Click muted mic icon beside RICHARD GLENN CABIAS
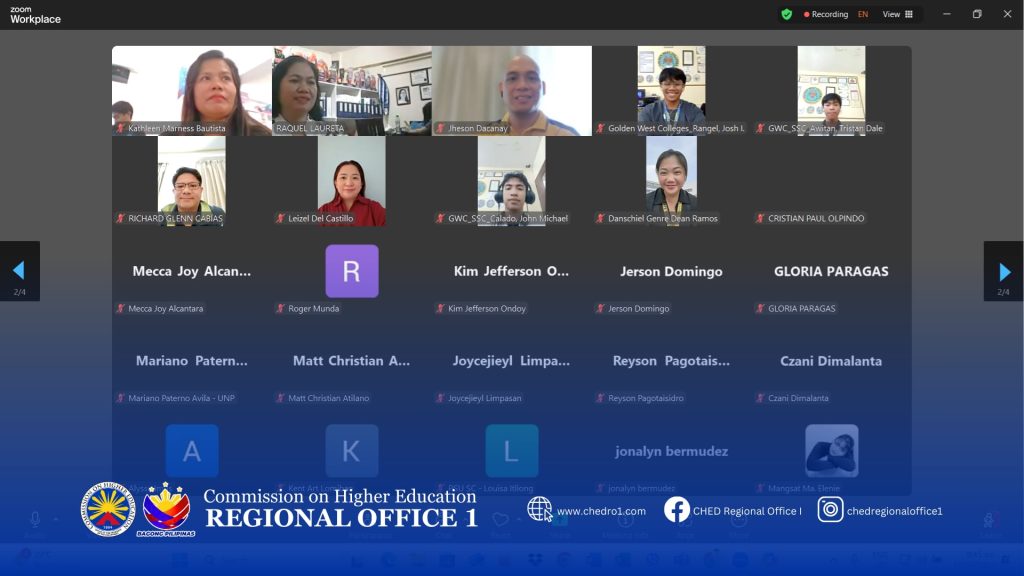Viewport: 1024px width, 576px height. click(120, 219)
